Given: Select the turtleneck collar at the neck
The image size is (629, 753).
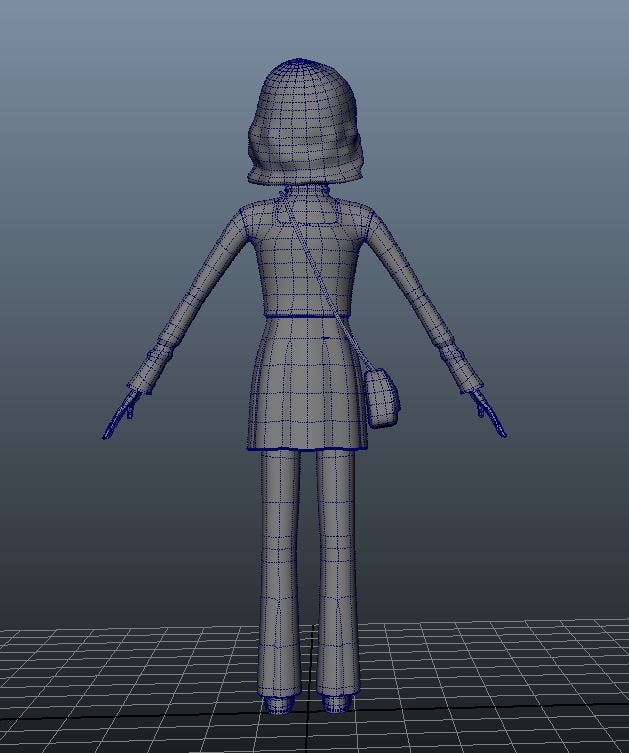Looking at the screenshot, I should [306, 193].
